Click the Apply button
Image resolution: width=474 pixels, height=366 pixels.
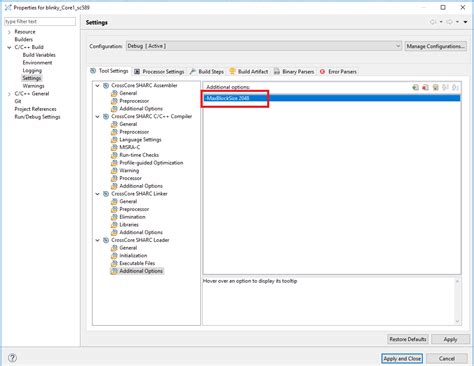click(450, 339)
